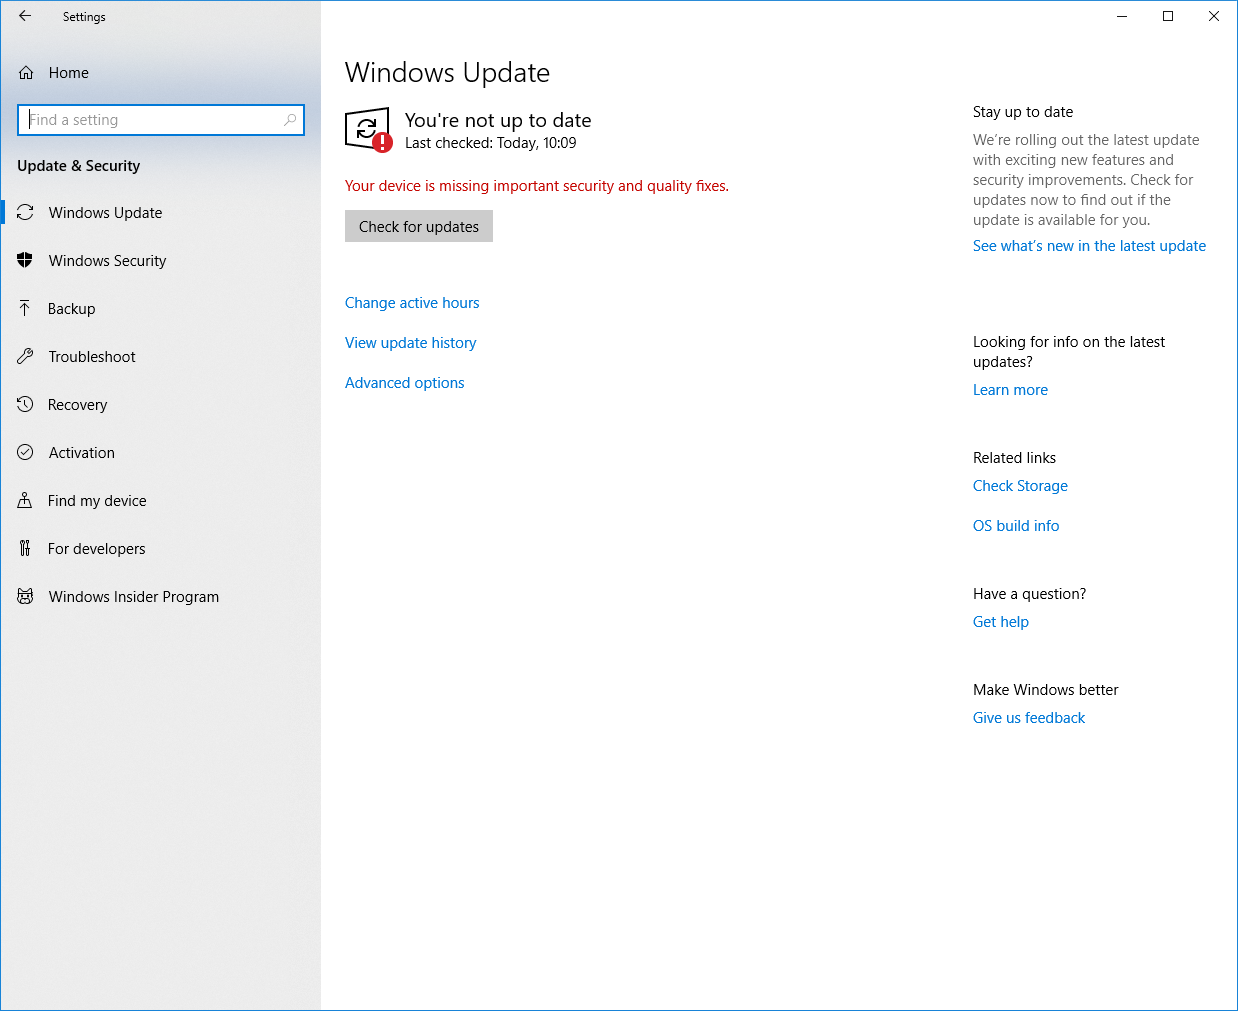This screenshot has height=1011, width=1238.
Task: Click the Learn more link
Action: (1010, 390)
